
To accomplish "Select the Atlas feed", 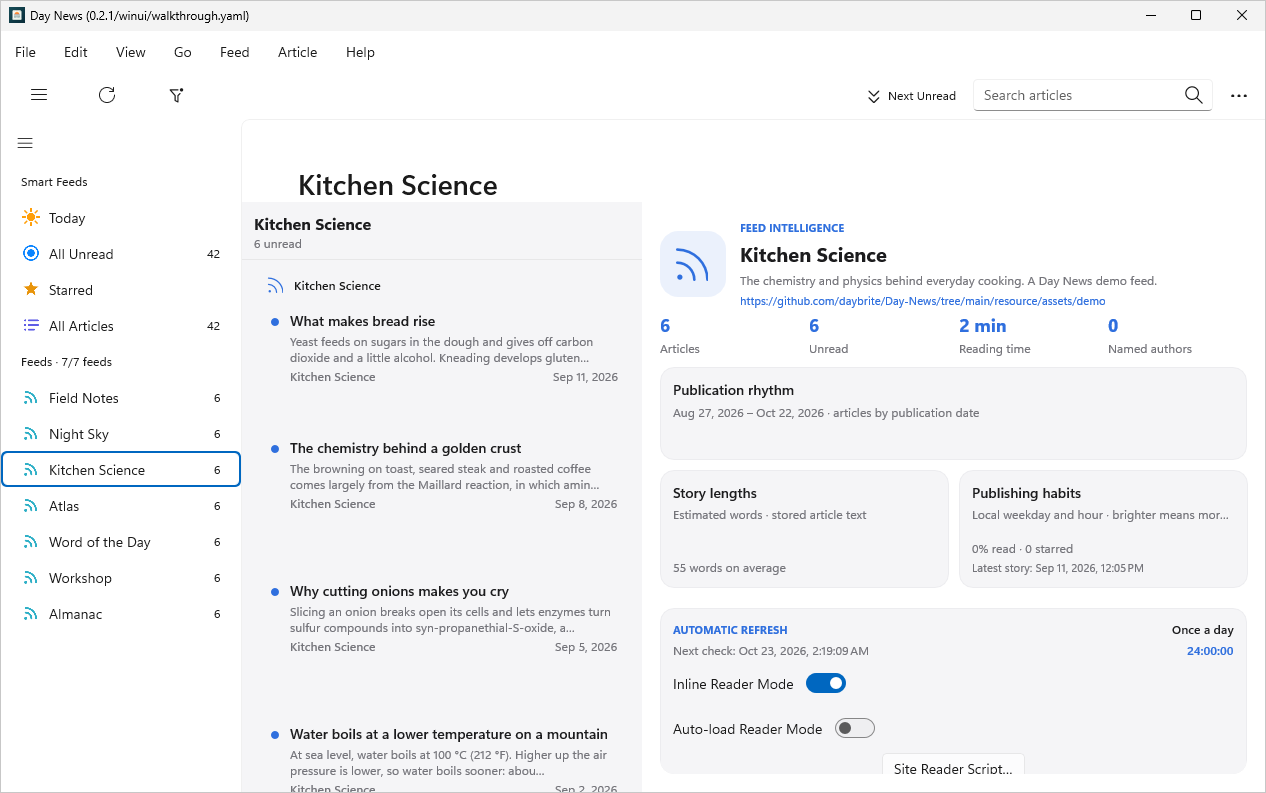I will [x=121, y=506].
